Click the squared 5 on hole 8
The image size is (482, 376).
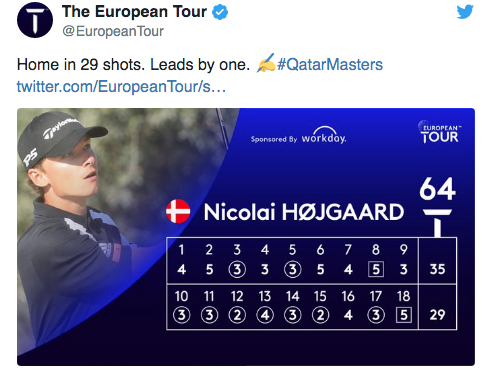[x=376, y=269]
